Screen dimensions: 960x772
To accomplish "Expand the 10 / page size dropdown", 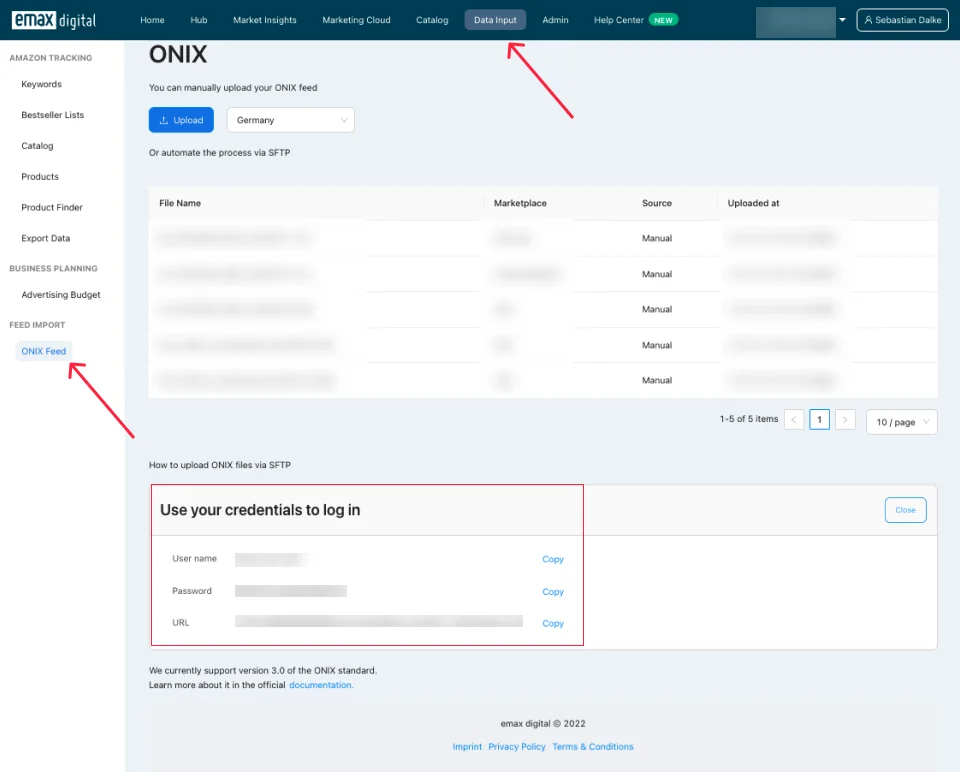I will [x=901, y=422].
